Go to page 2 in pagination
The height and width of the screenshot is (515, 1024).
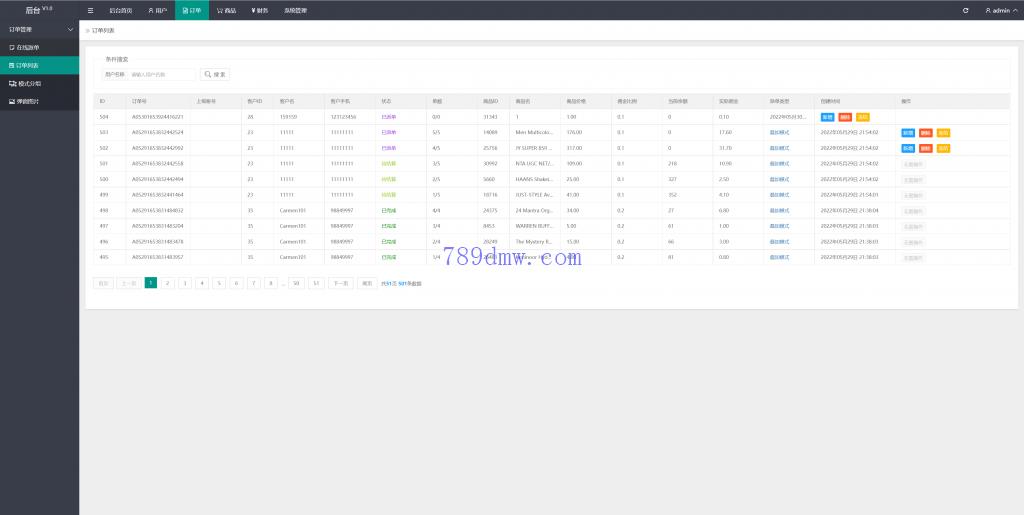point(168,283)
